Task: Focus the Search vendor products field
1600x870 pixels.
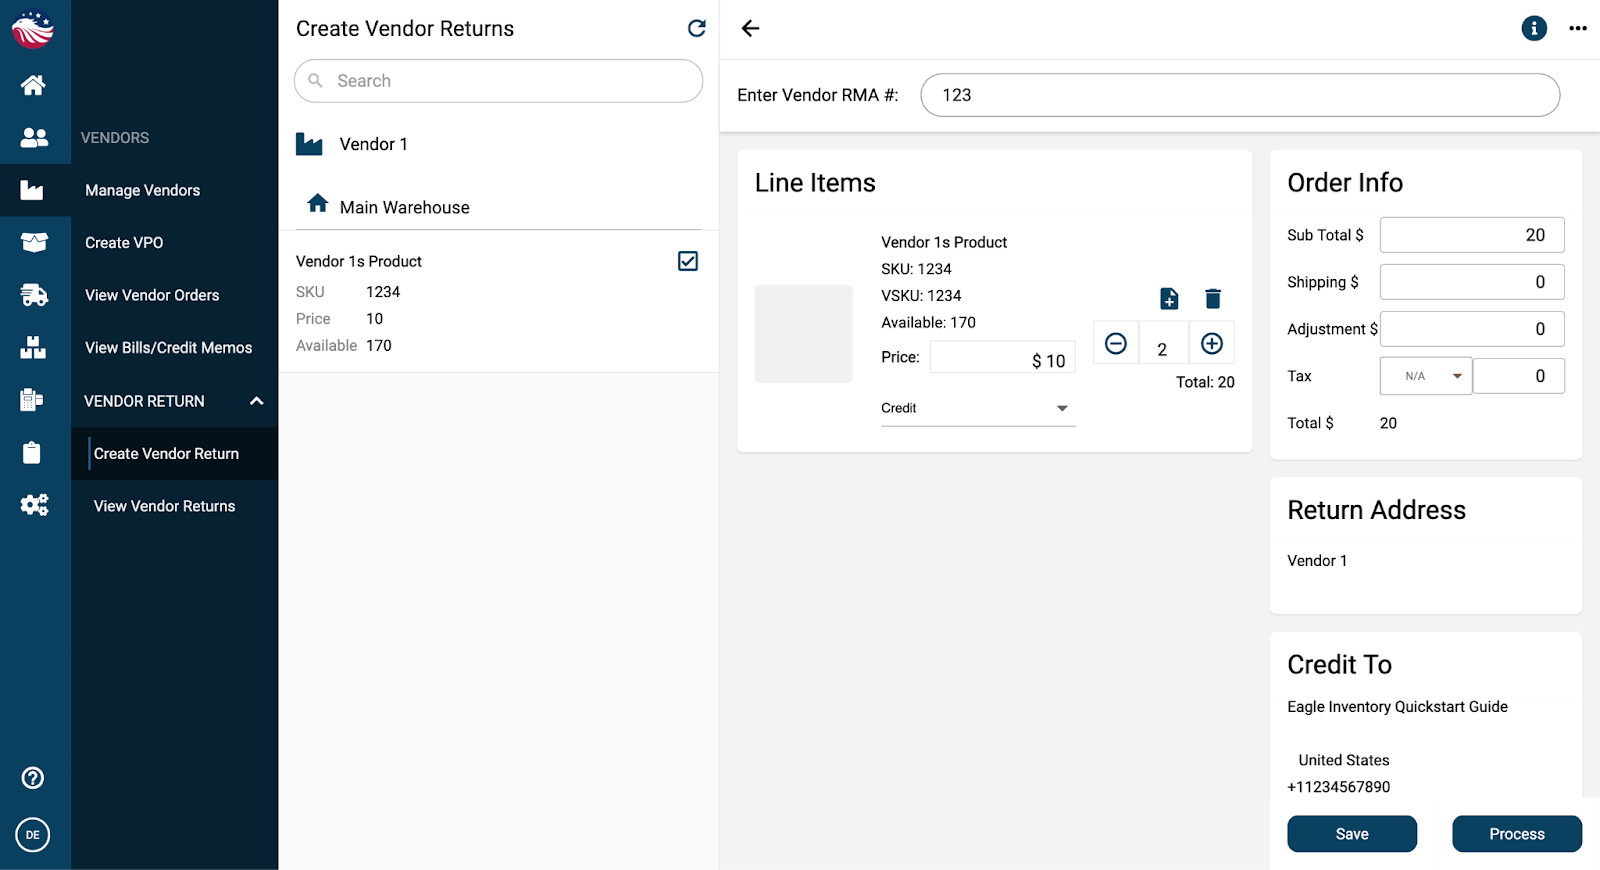Action: tap(498, 81)
